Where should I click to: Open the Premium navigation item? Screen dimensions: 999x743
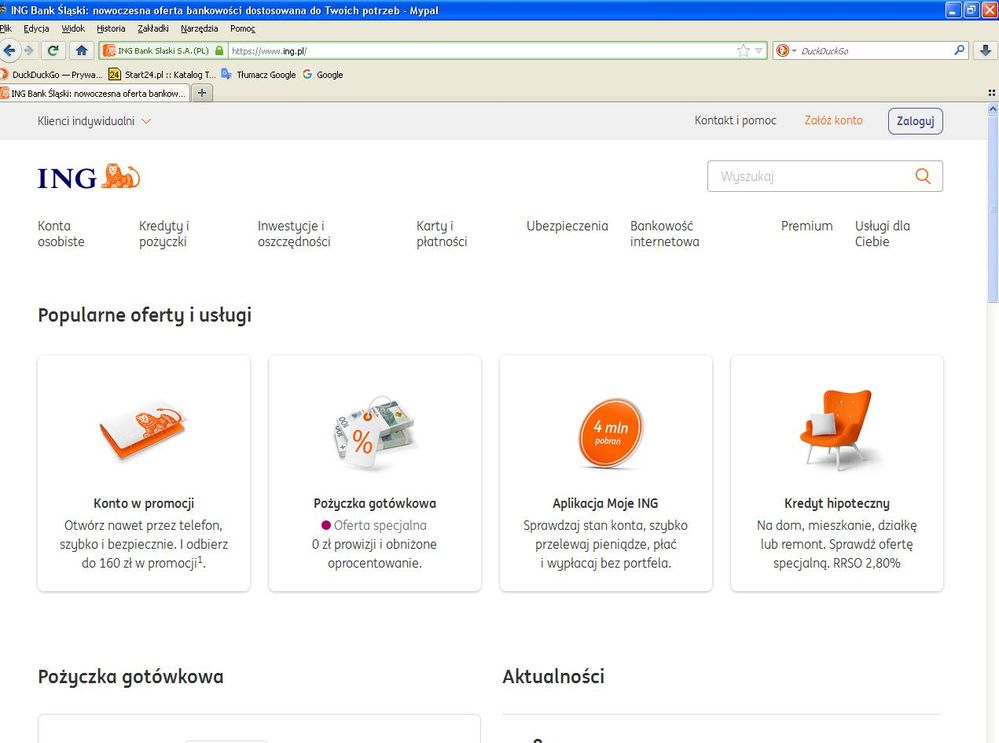[807, 226]
